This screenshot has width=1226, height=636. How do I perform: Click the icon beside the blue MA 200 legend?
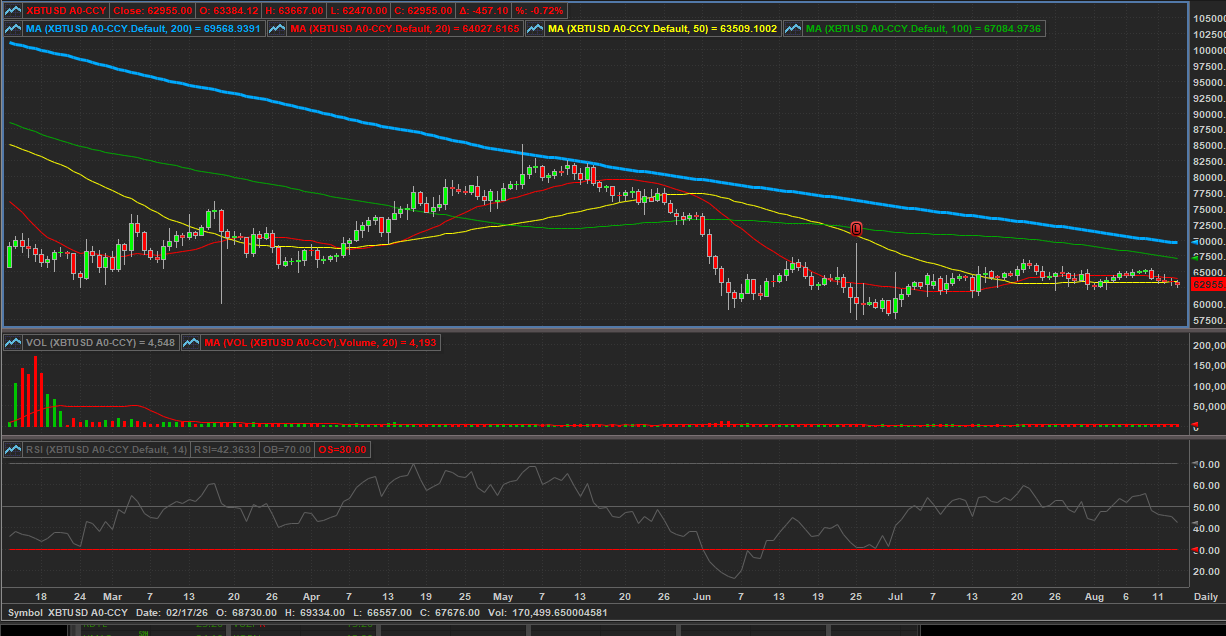coord(14,29)
